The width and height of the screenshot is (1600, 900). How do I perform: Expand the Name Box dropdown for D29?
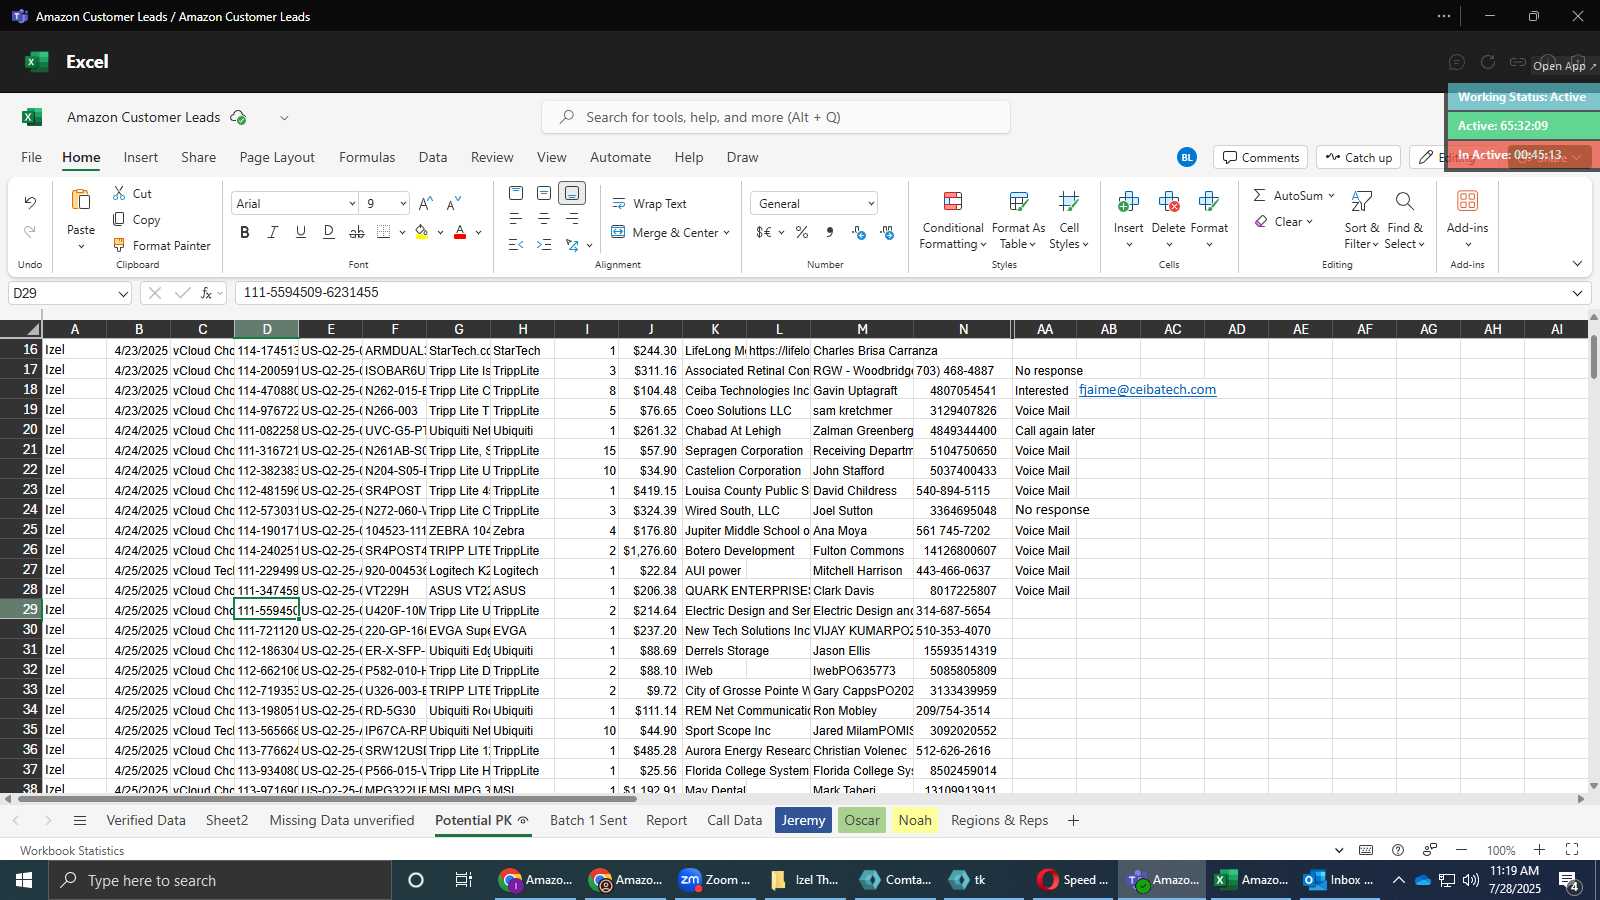click(x=123, y=293)
